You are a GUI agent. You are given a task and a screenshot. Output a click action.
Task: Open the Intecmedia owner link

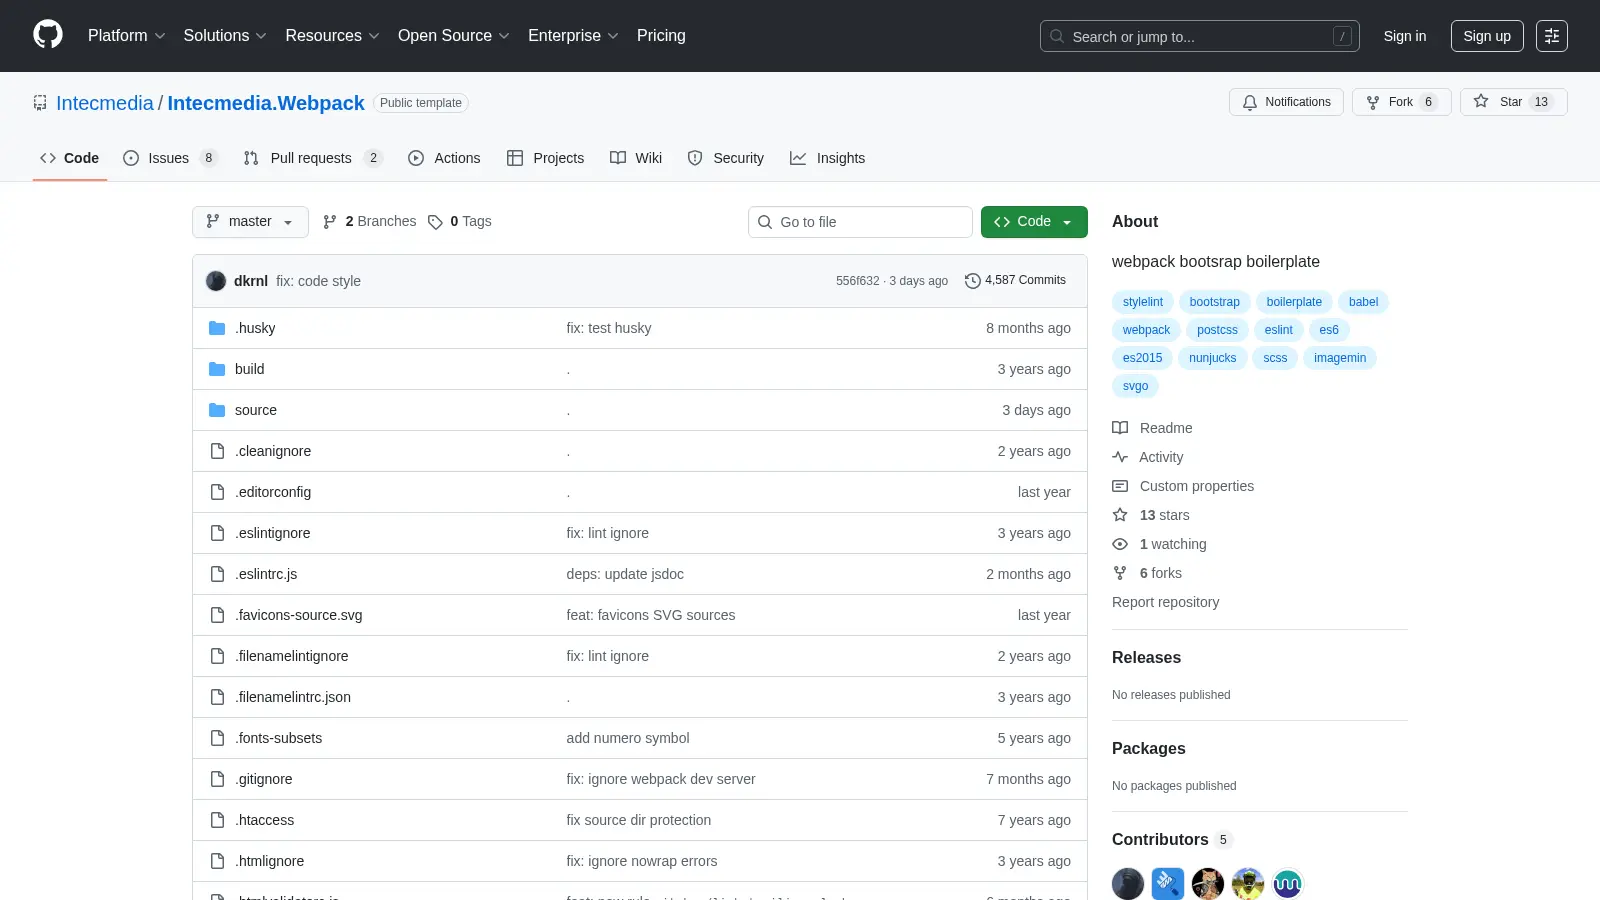point(105,103)
